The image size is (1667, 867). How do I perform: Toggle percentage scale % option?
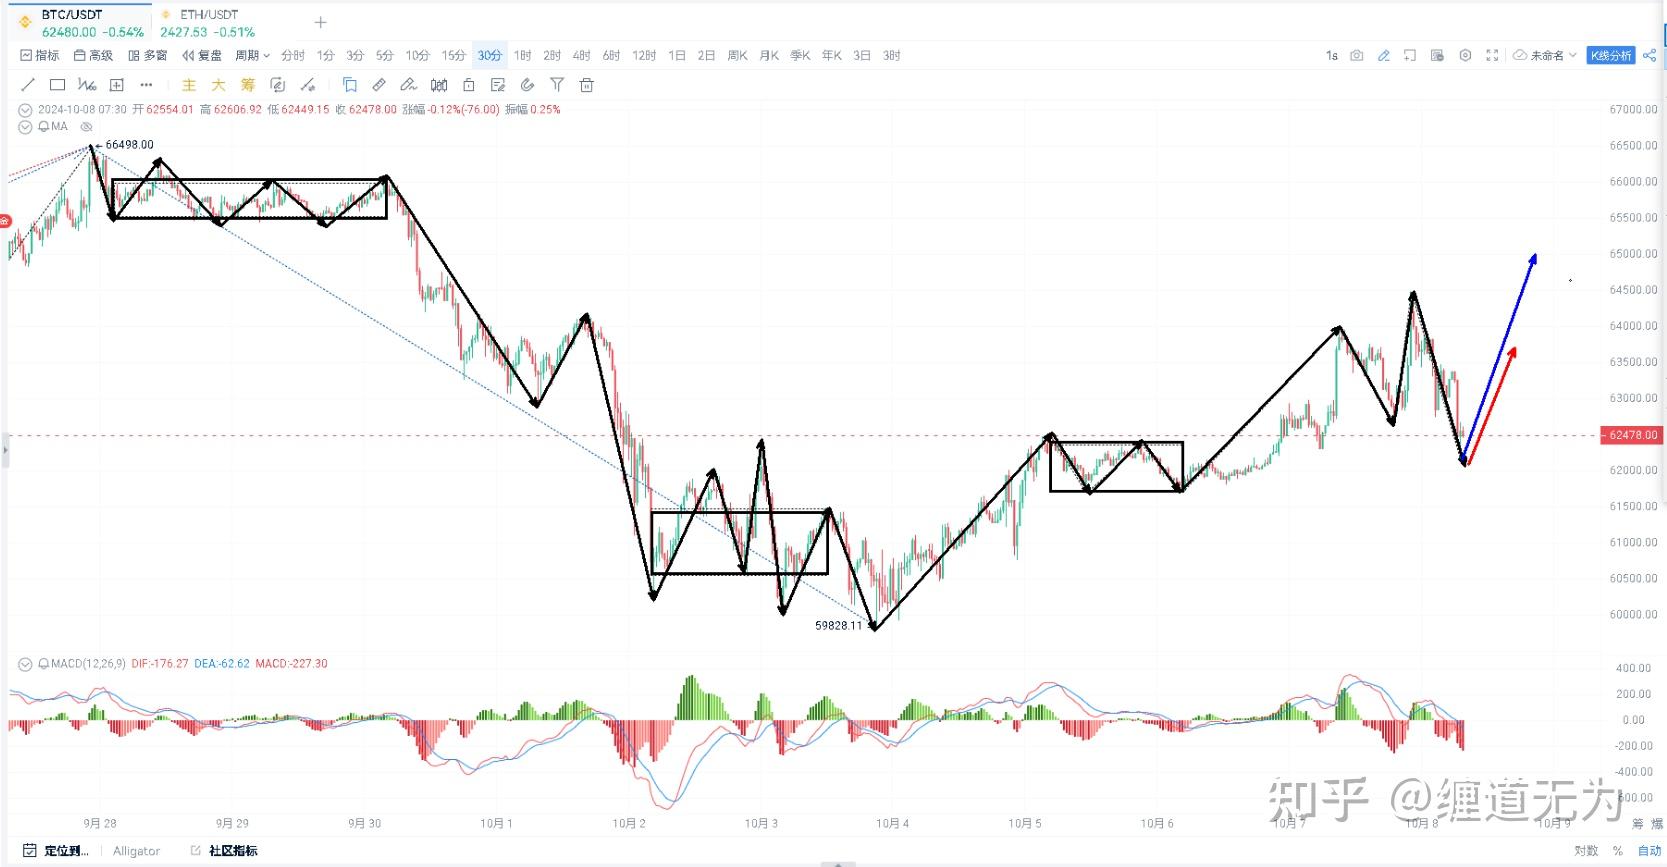(x=1617, y=851)
